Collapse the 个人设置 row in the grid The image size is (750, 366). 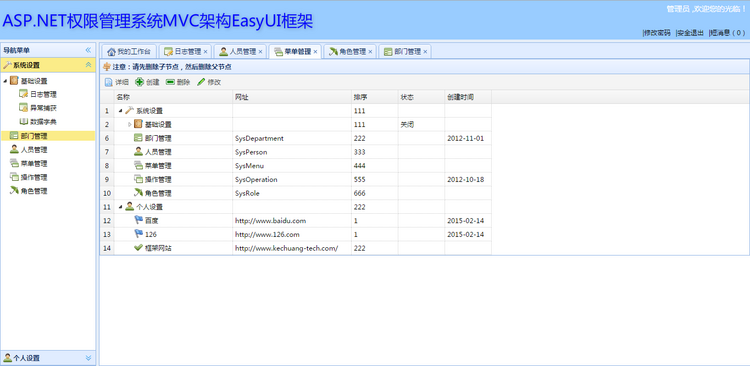[120, 207]
